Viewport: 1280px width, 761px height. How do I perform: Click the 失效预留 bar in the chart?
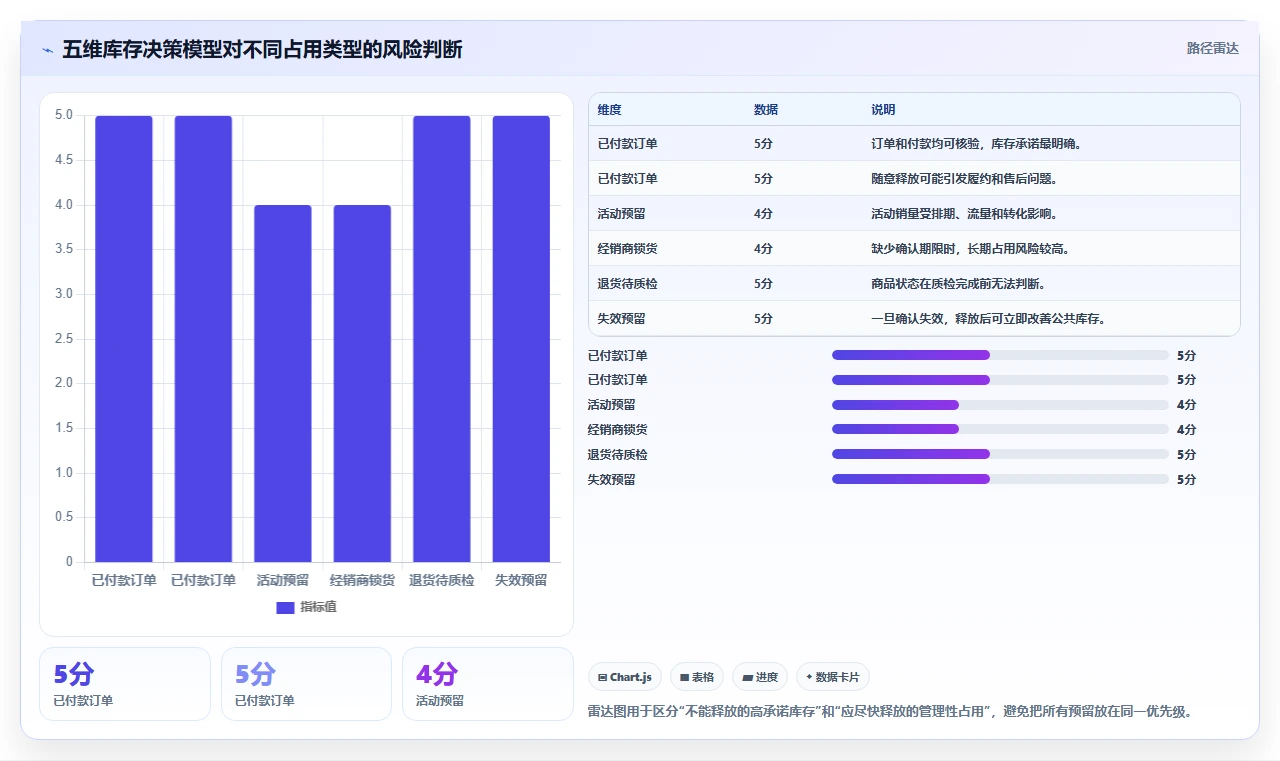pos(521,339)
